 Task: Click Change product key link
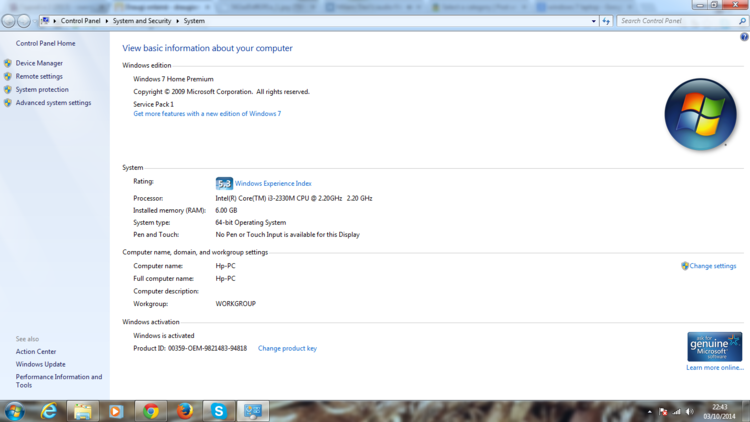[x=287, y=348]
